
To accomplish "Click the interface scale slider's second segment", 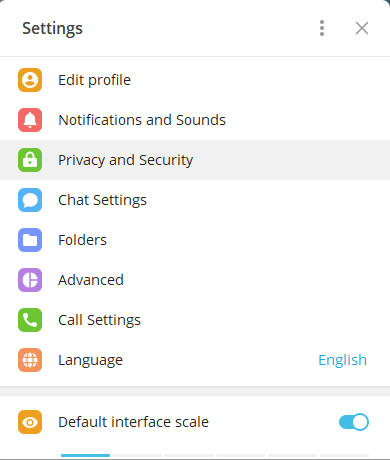I will coord(137,455).
